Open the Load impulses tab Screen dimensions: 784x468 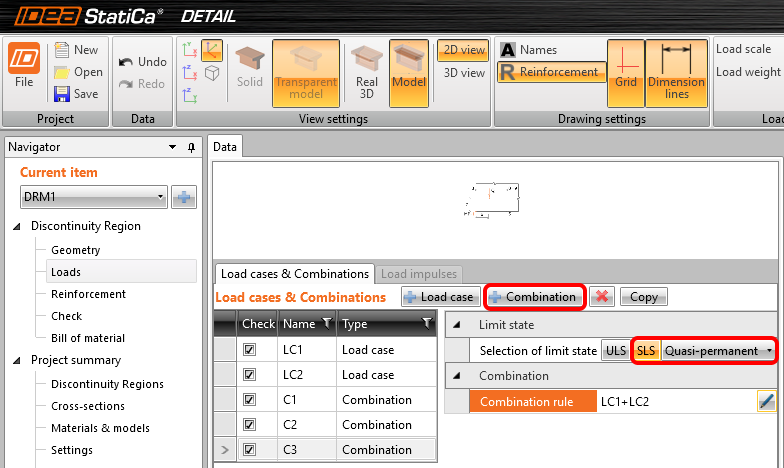point(421,274)
